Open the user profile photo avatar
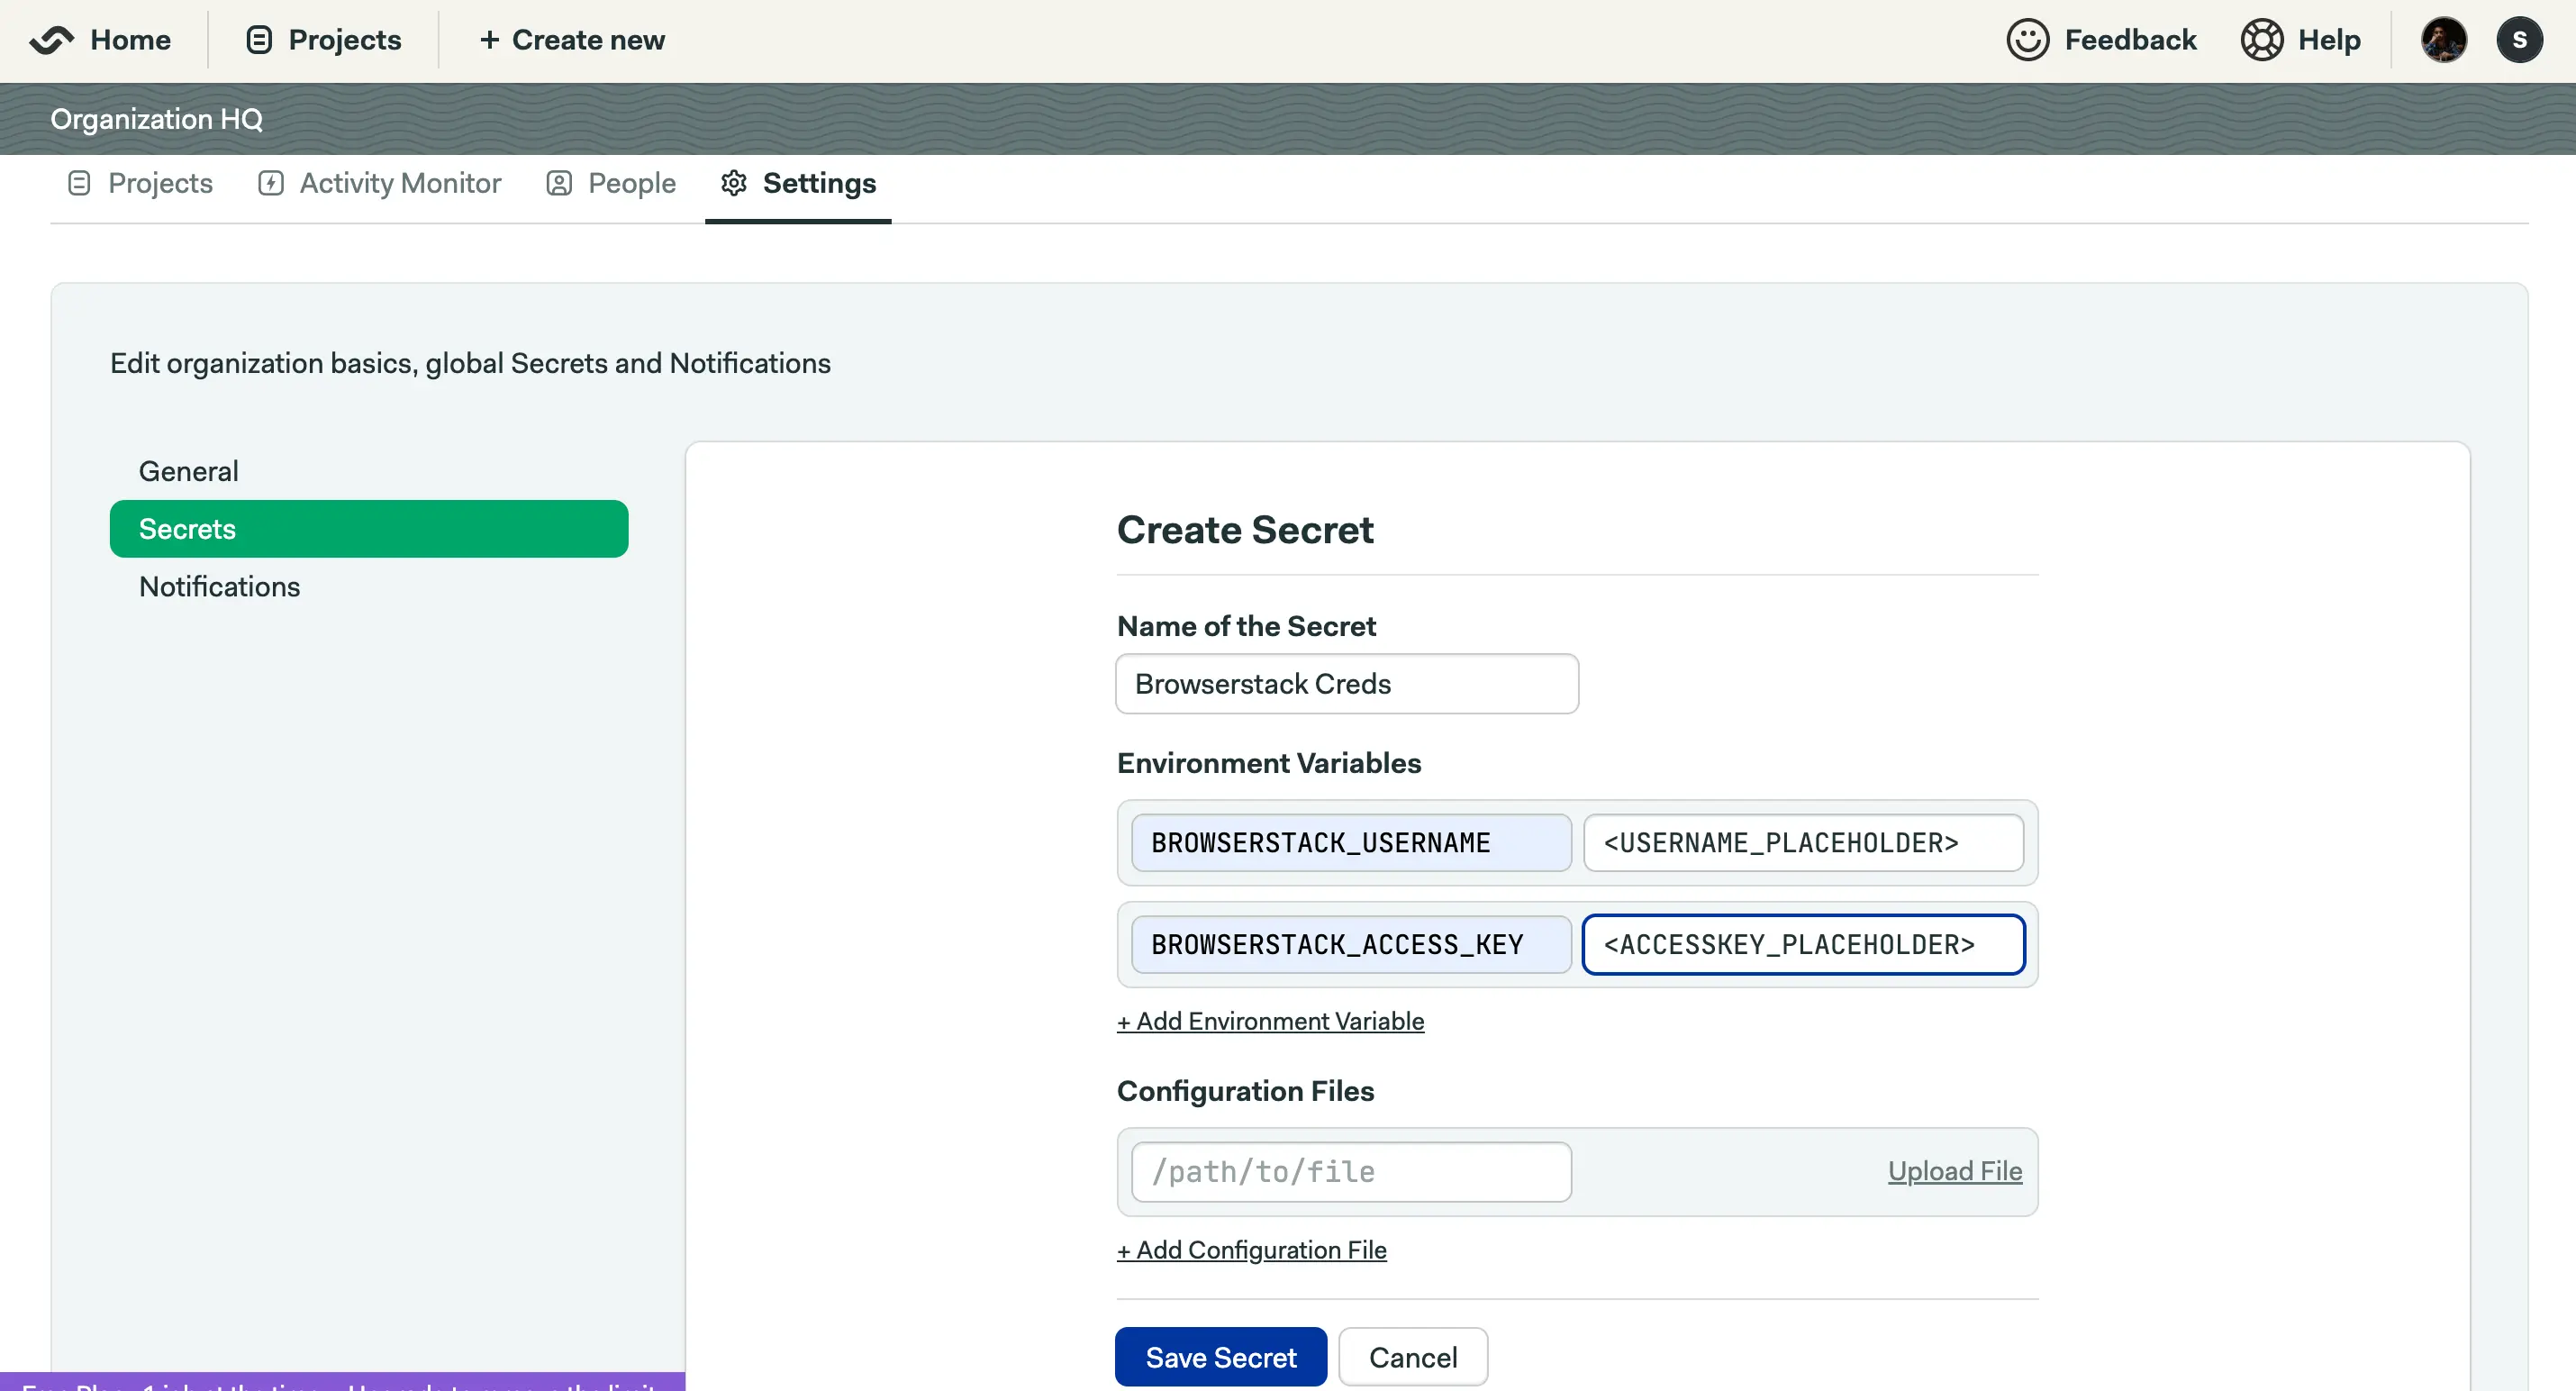The height and width of the screenshot is (1391, 2576). click(2443, 40)
